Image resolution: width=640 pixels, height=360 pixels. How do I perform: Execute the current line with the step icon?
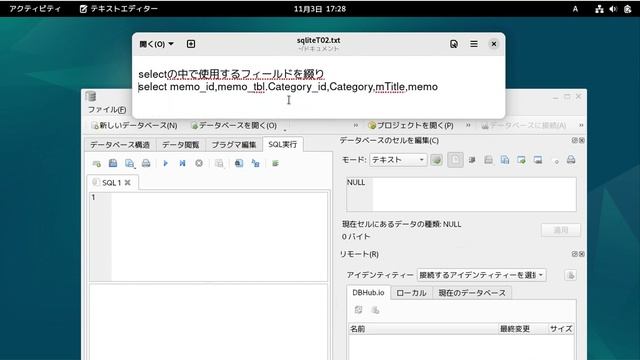click(x=182, y=164)
